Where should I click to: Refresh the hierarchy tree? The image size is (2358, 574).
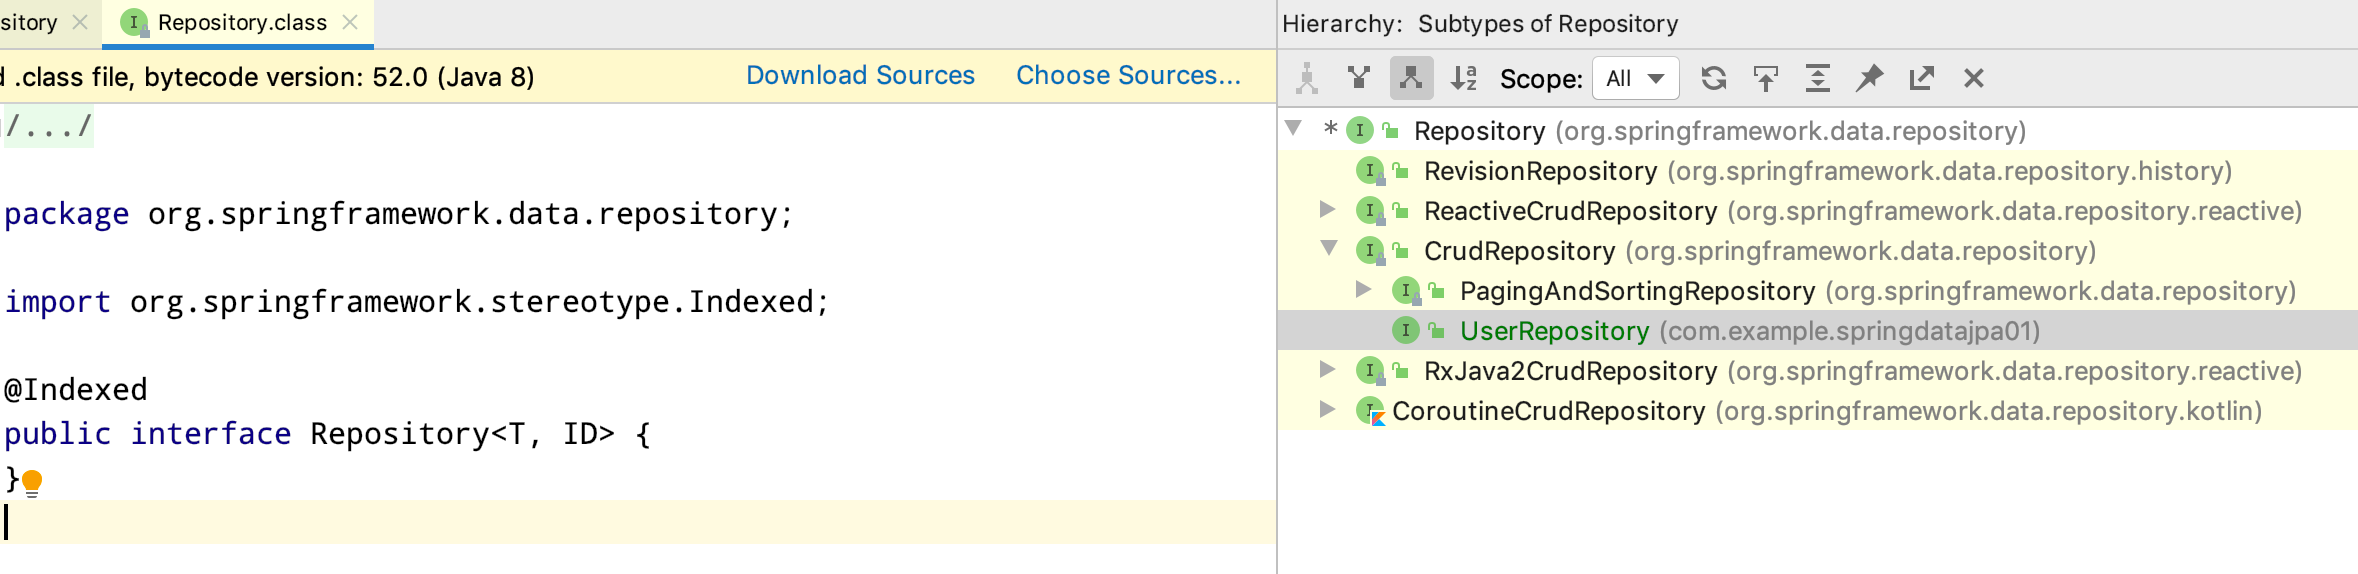pos(1714,78)
